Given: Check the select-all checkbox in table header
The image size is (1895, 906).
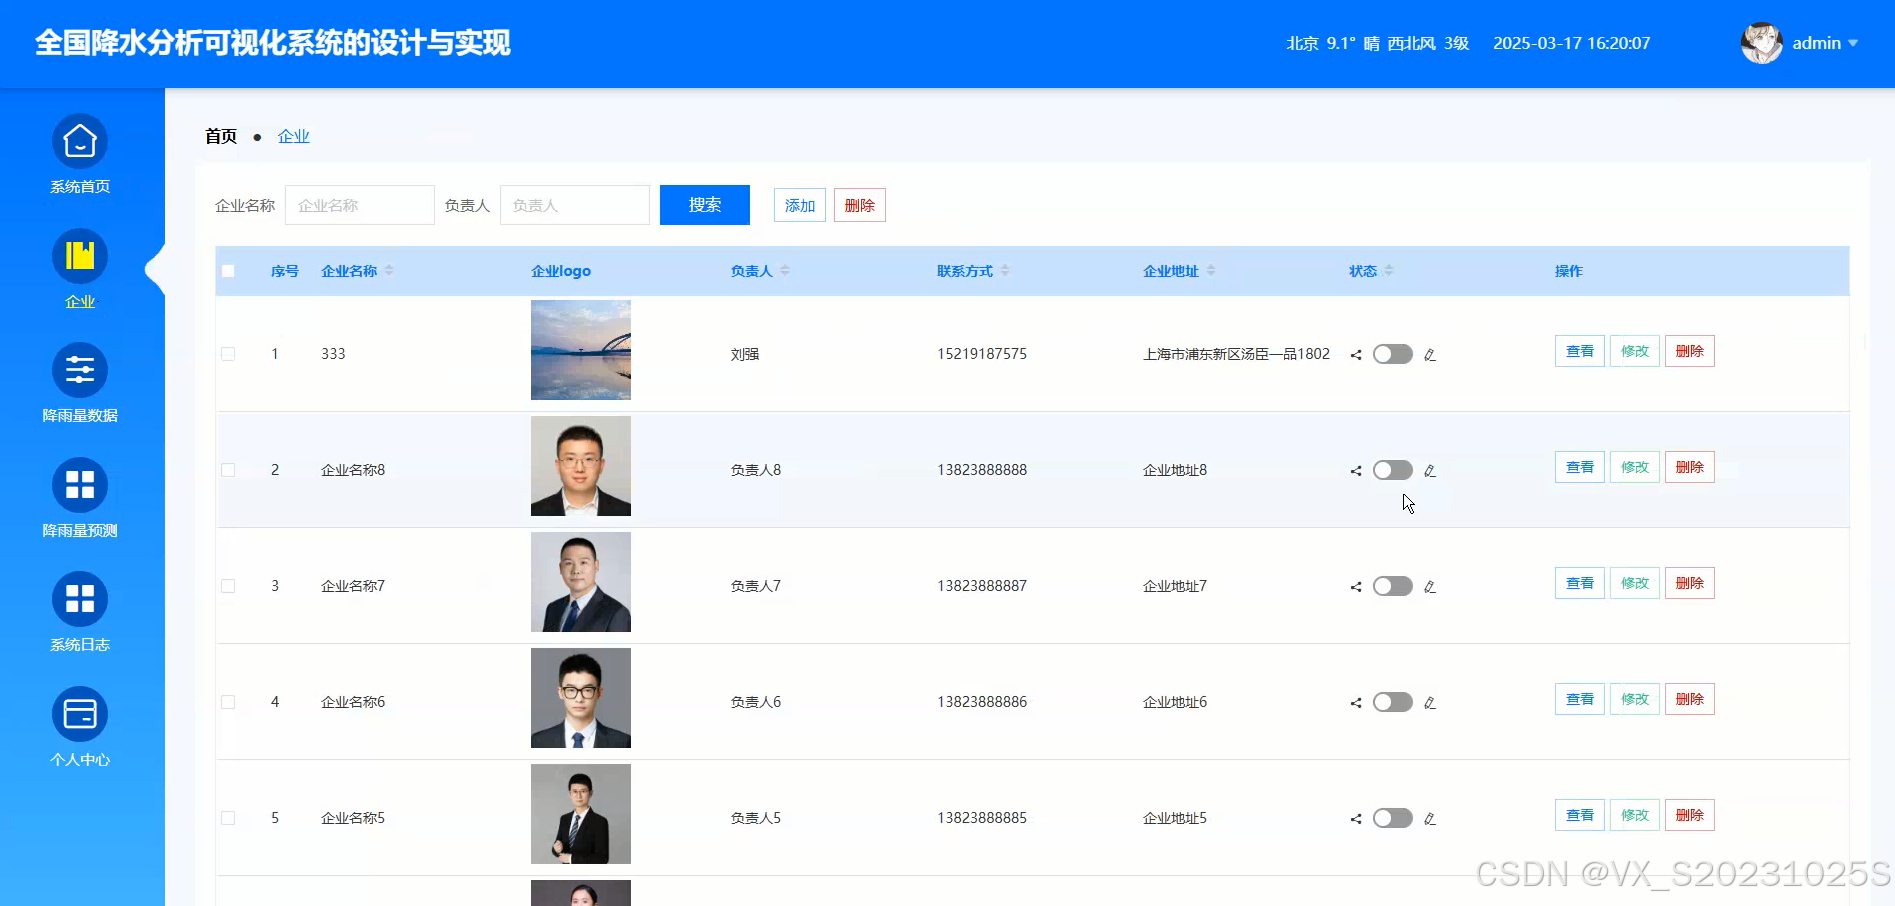Looking at the screenshot, I should coord(227,270).
